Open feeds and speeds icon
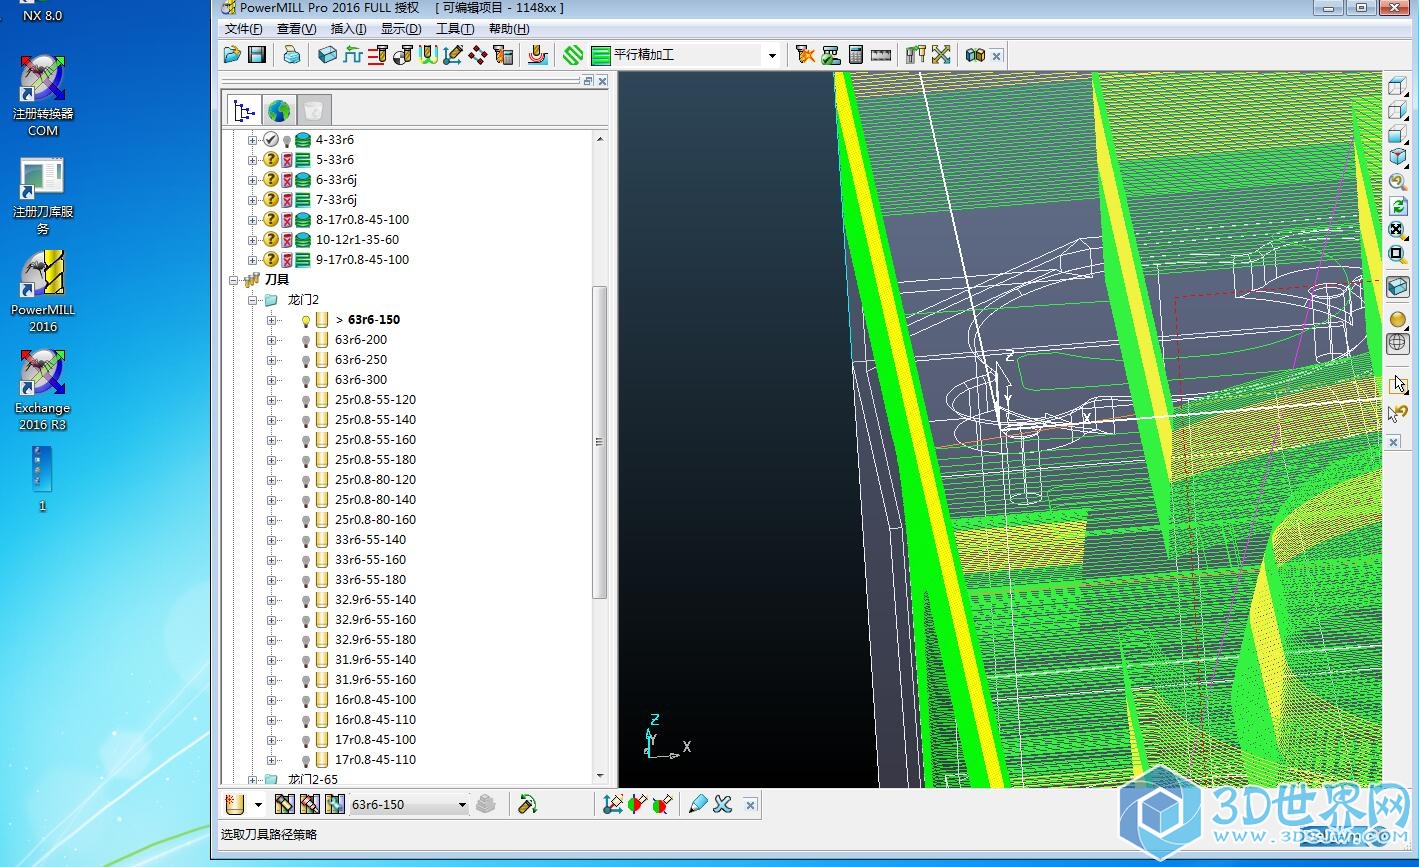 [x=352, y=55]
